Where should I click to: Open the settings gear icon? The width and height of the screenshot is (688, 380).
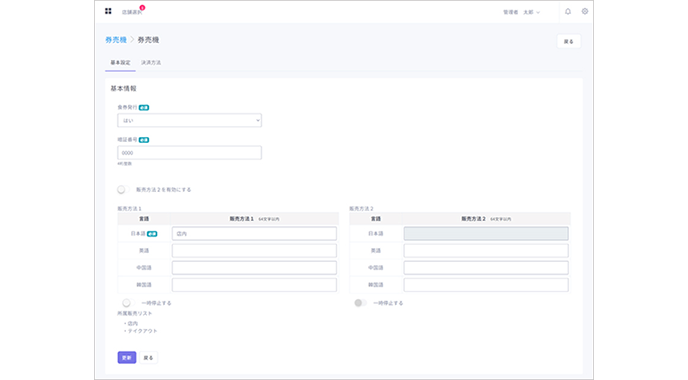pos(585,11)
